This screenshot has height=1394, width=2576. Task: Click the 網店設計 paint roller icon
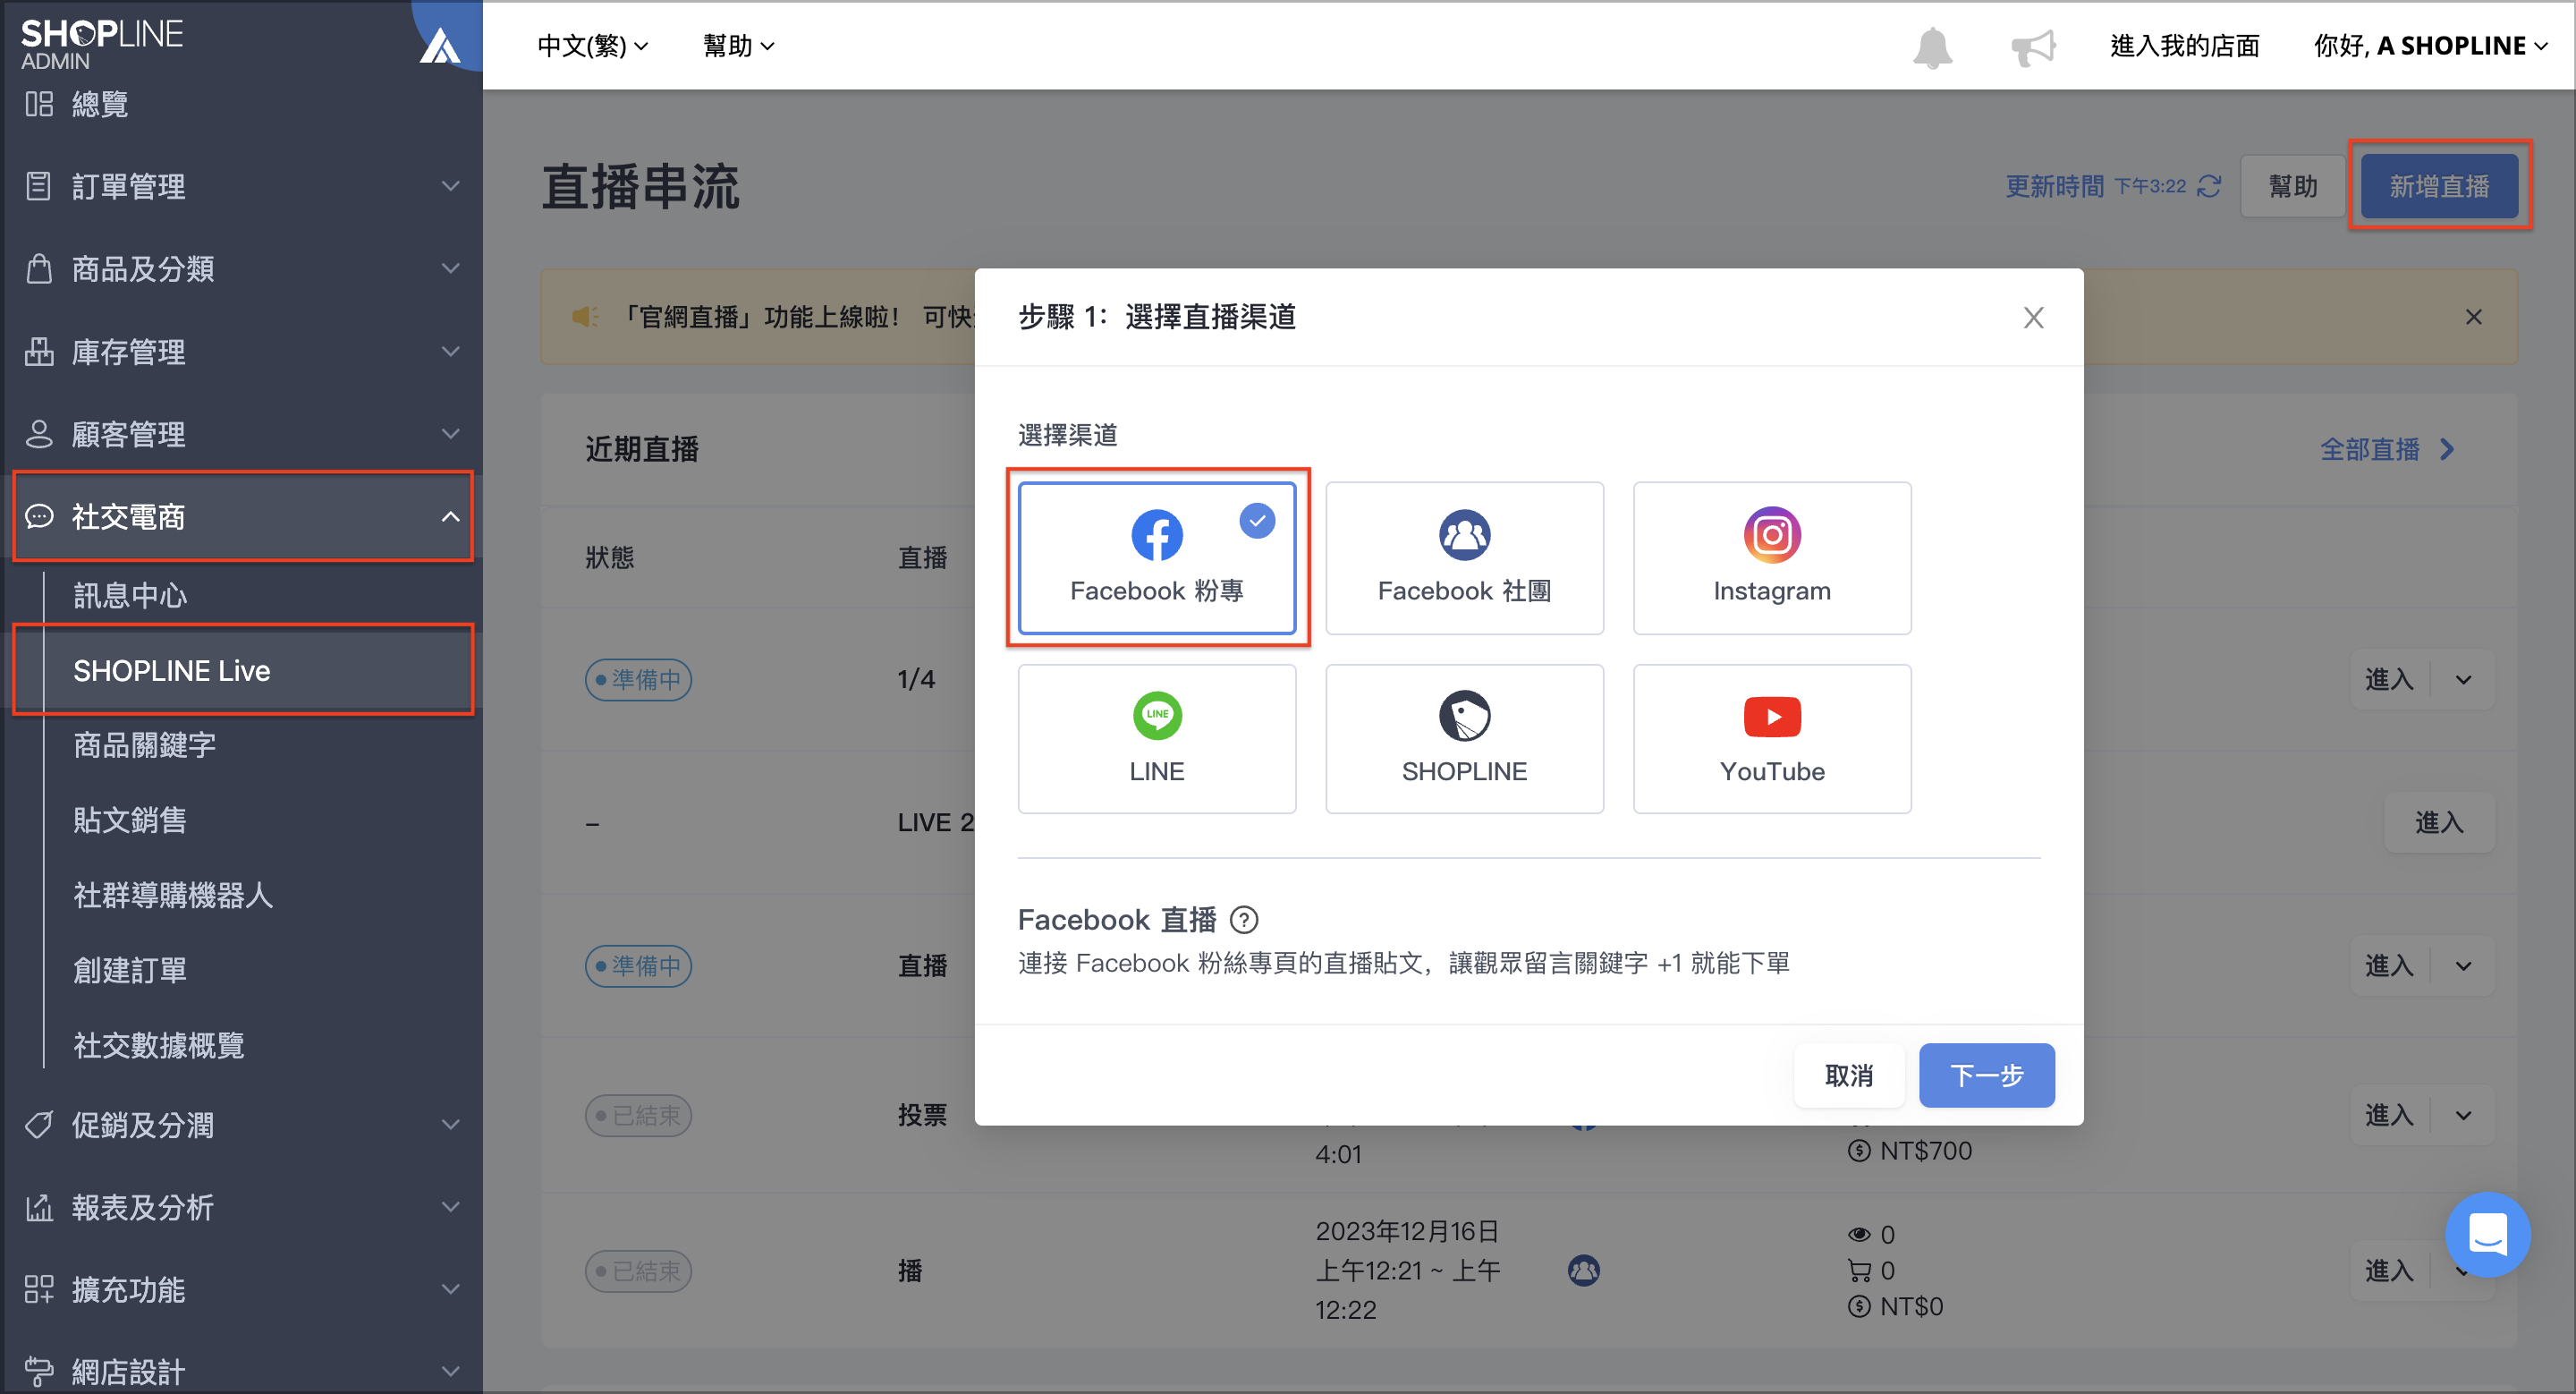(x=38, y=1371)
